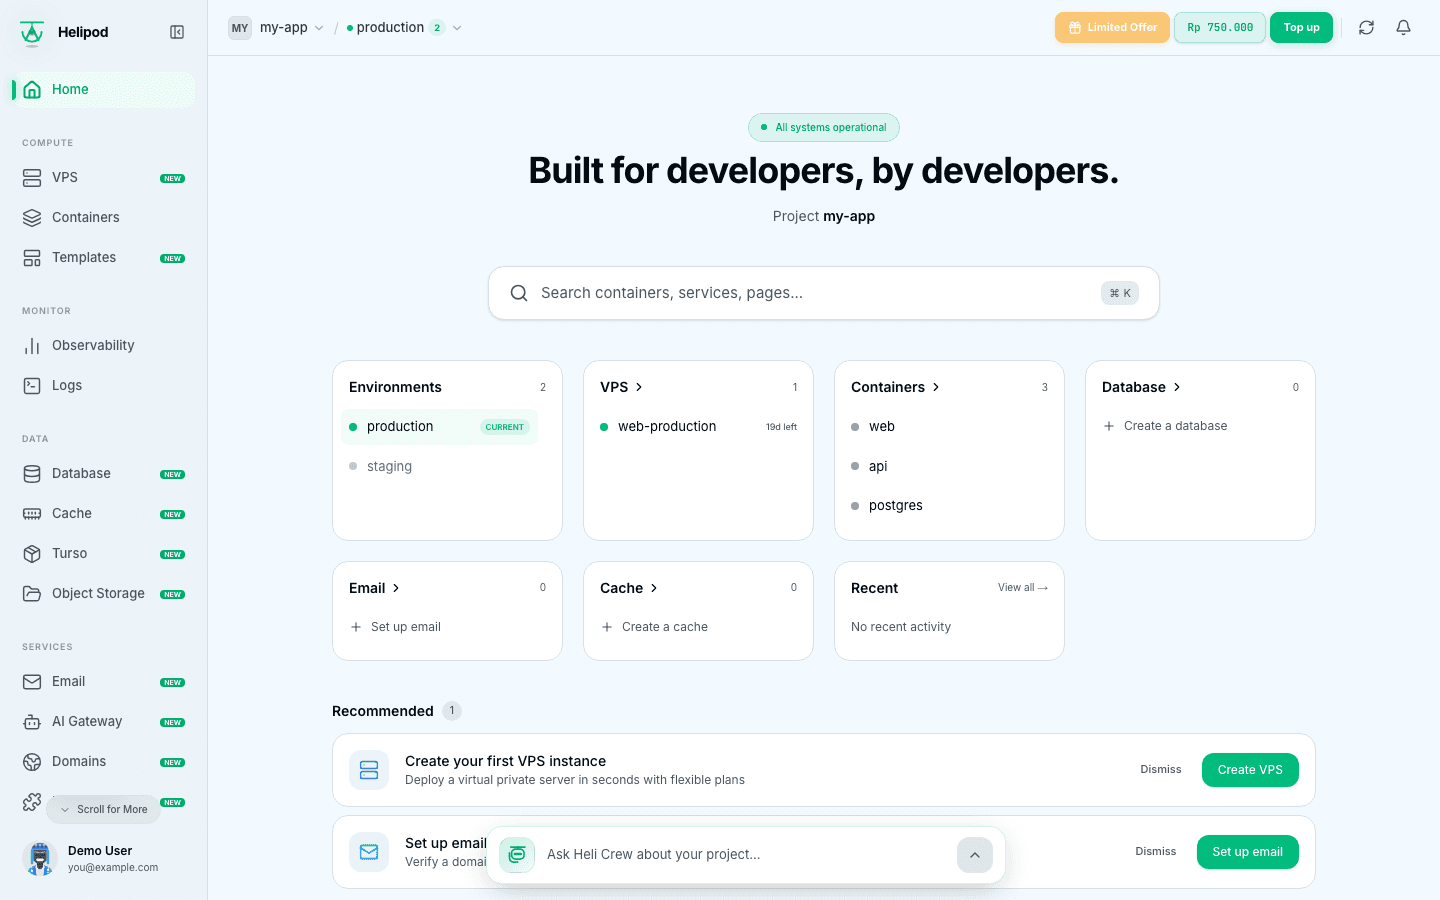The height and width of the screenshot is (900, 1440).
Task: Click View all in Recent card
Action: click(x=1023, y=588)
